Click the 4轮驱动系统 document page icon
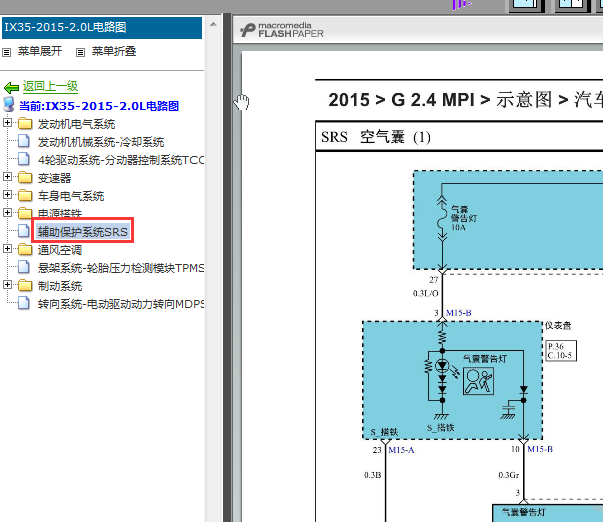Viewport: 603px width, 522px height. (x=24, y=159)
